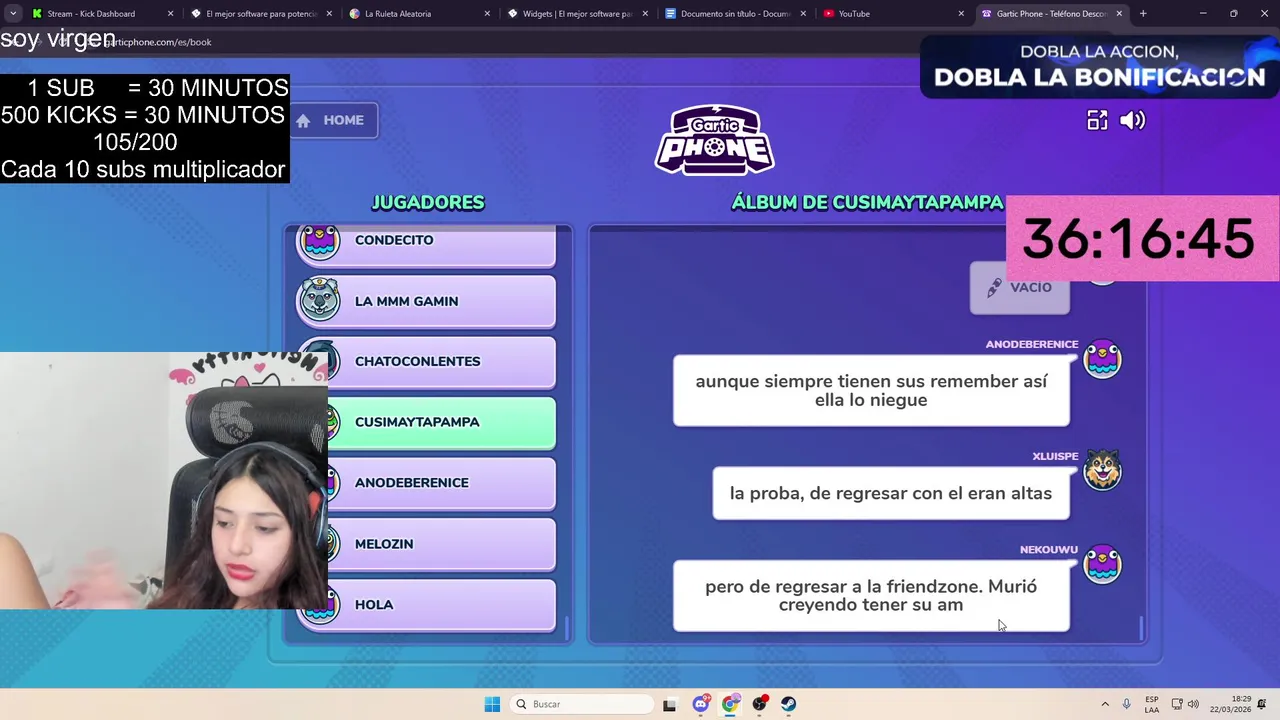Click the browser address bar

[500, 42]
